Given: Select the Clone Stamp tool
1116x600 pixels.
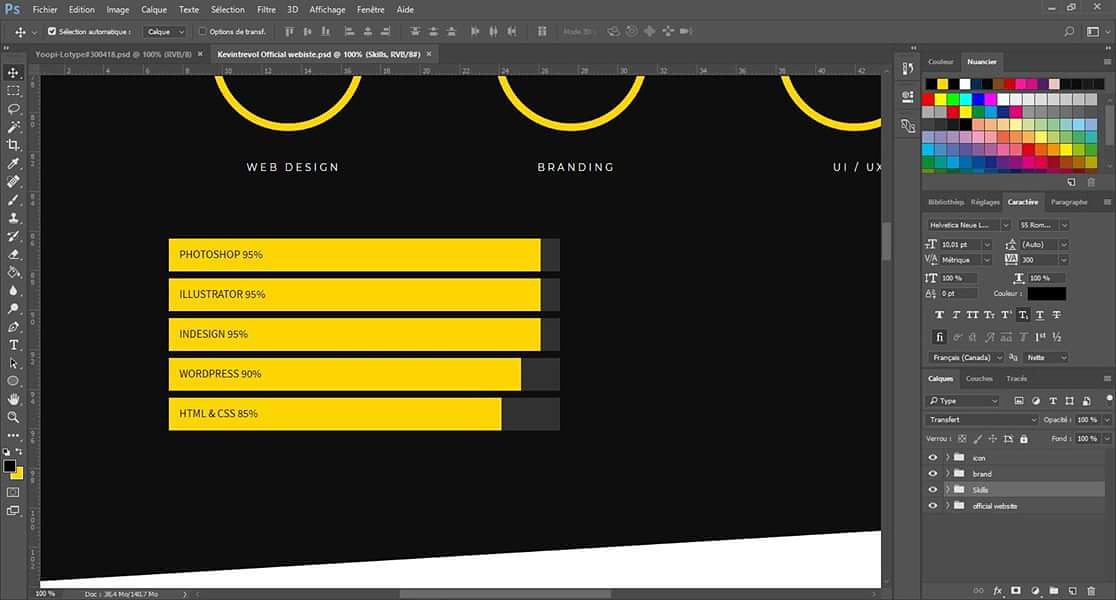Looking at the screenshot, I should coord(14,218).
